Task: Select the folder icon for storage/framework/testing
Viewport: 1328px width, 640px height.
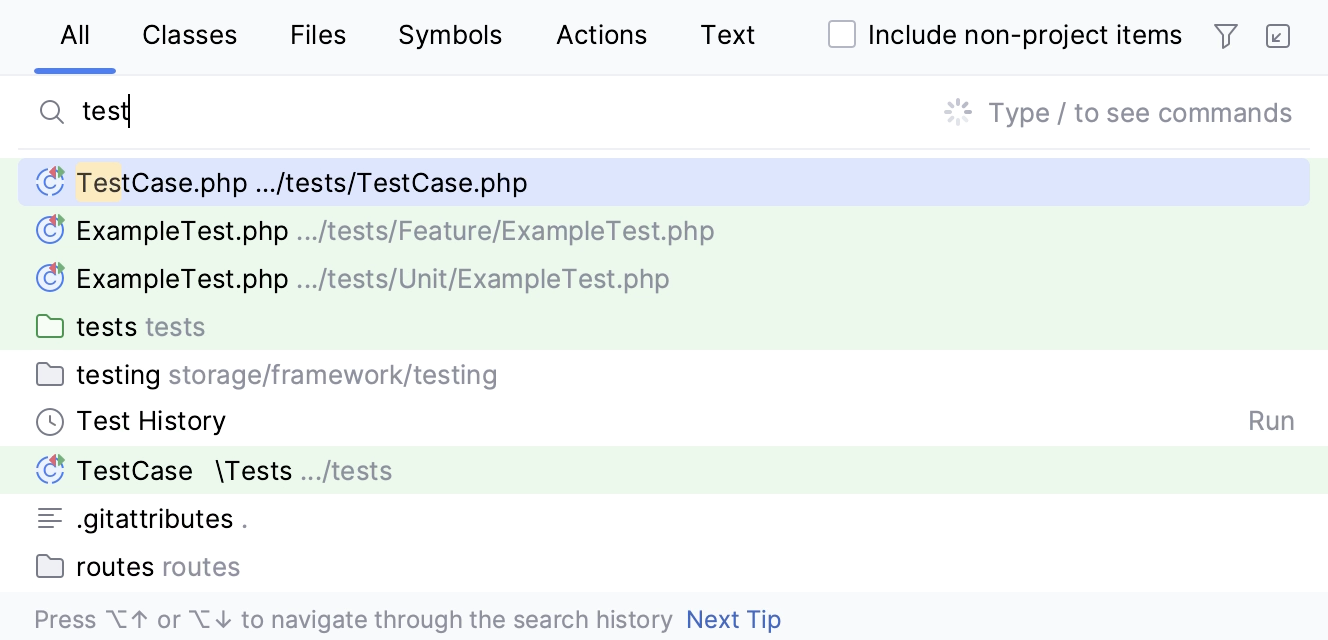Action: pyautogui.click(x=50, y=374)
